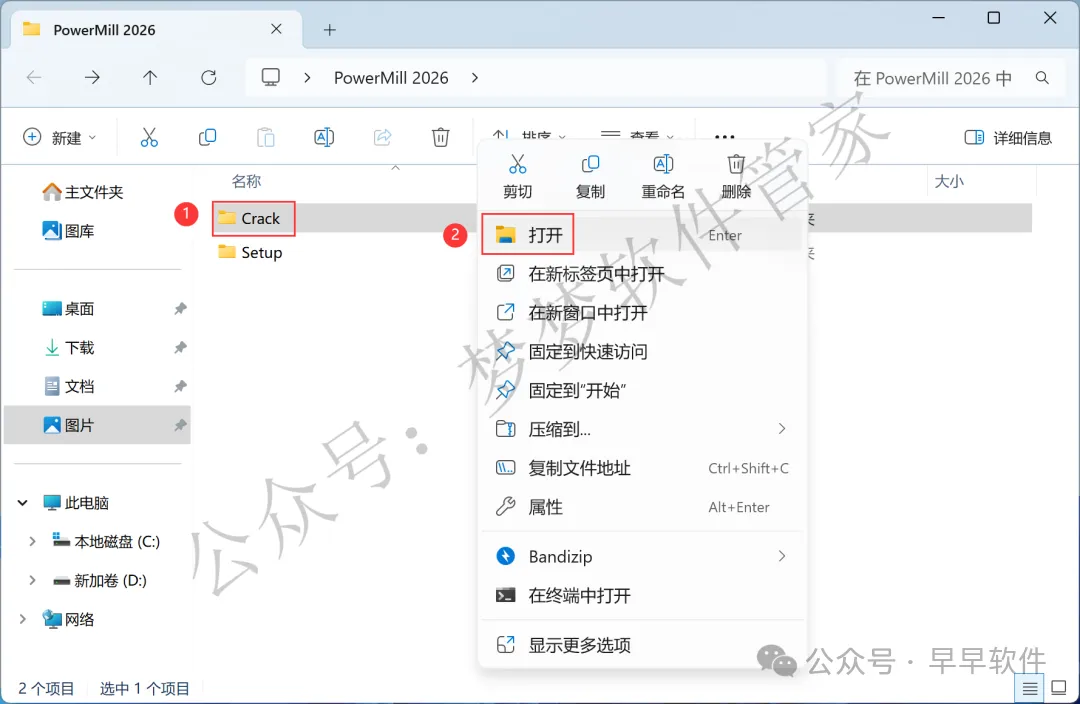Open Documents (文档) in sidebar
This screenshot has width=1080, height=704.
[x=68, y=386]
